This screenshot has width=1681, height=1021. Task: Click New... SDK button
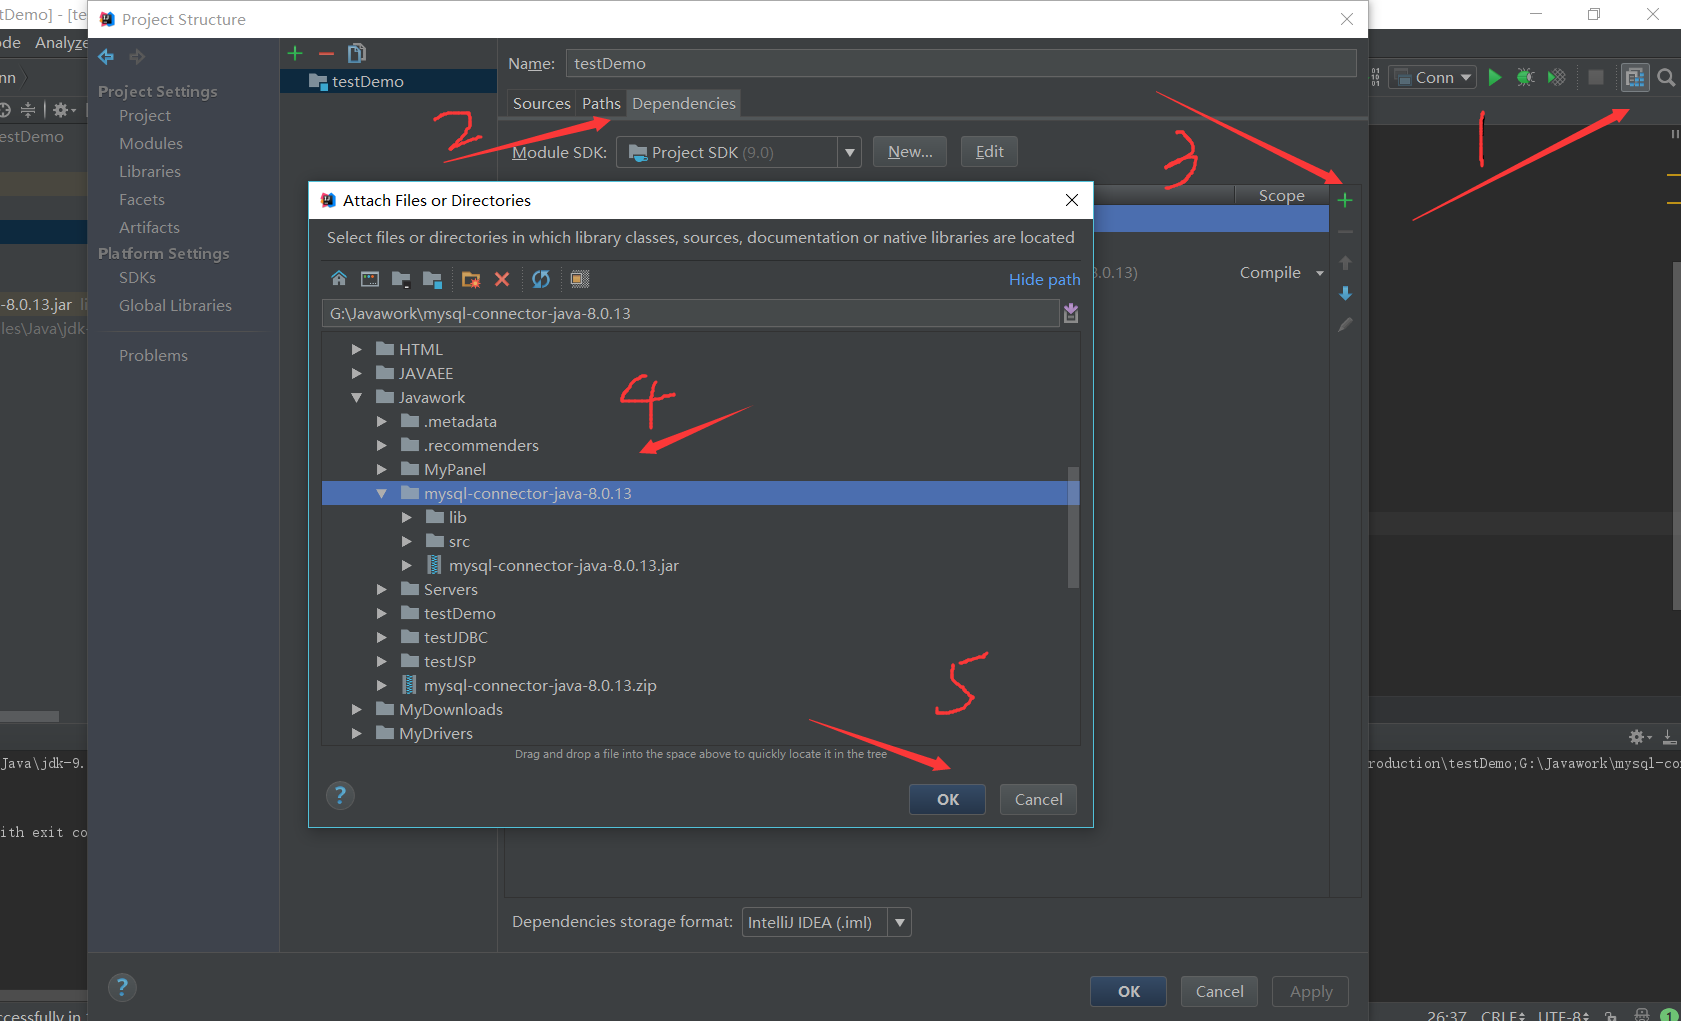click(910, 151)
